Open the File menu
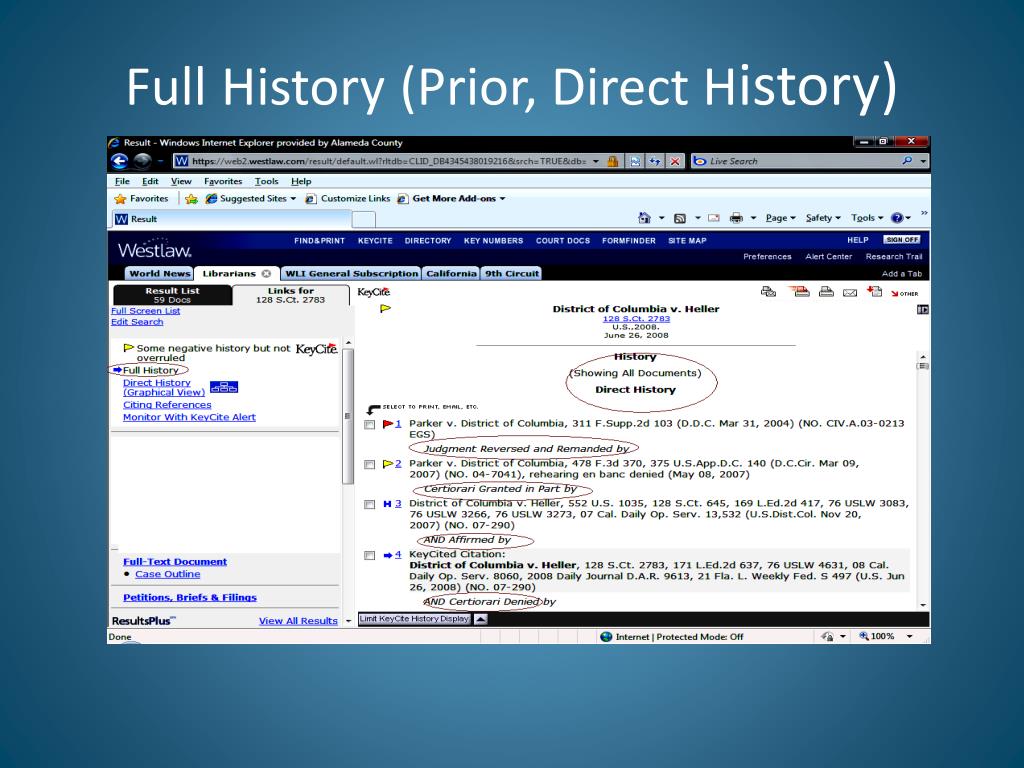 (122, 182)
